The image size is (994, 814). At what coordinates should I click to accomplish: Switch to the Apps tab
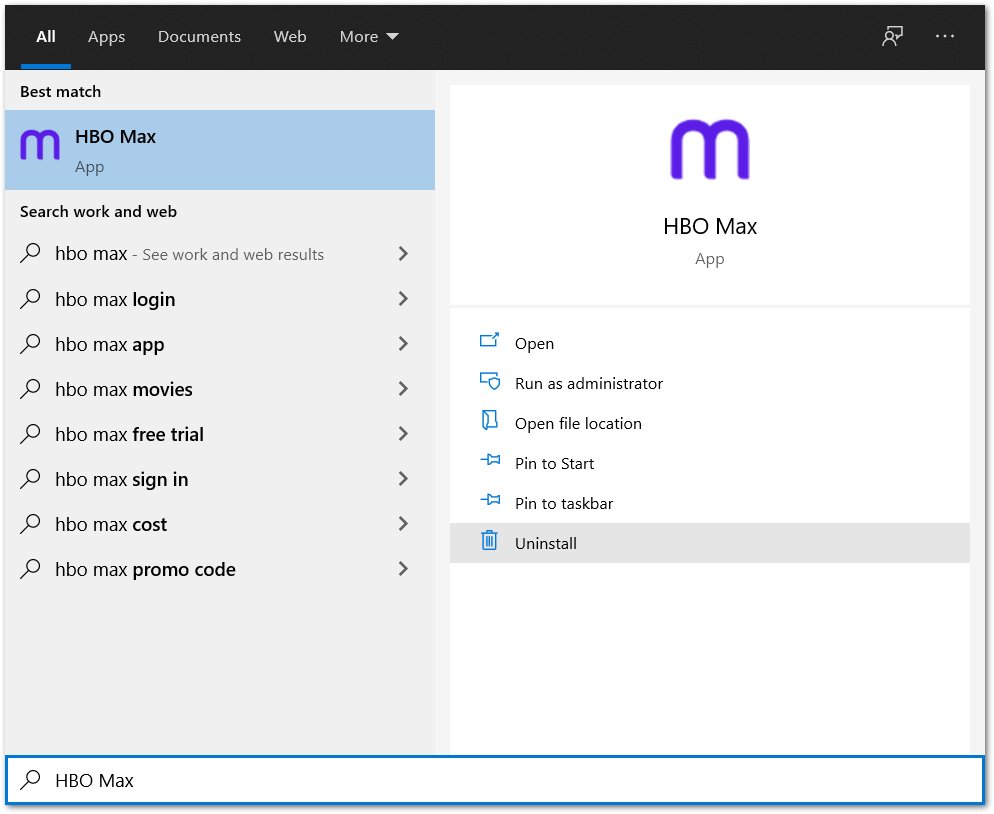point(106,37)
